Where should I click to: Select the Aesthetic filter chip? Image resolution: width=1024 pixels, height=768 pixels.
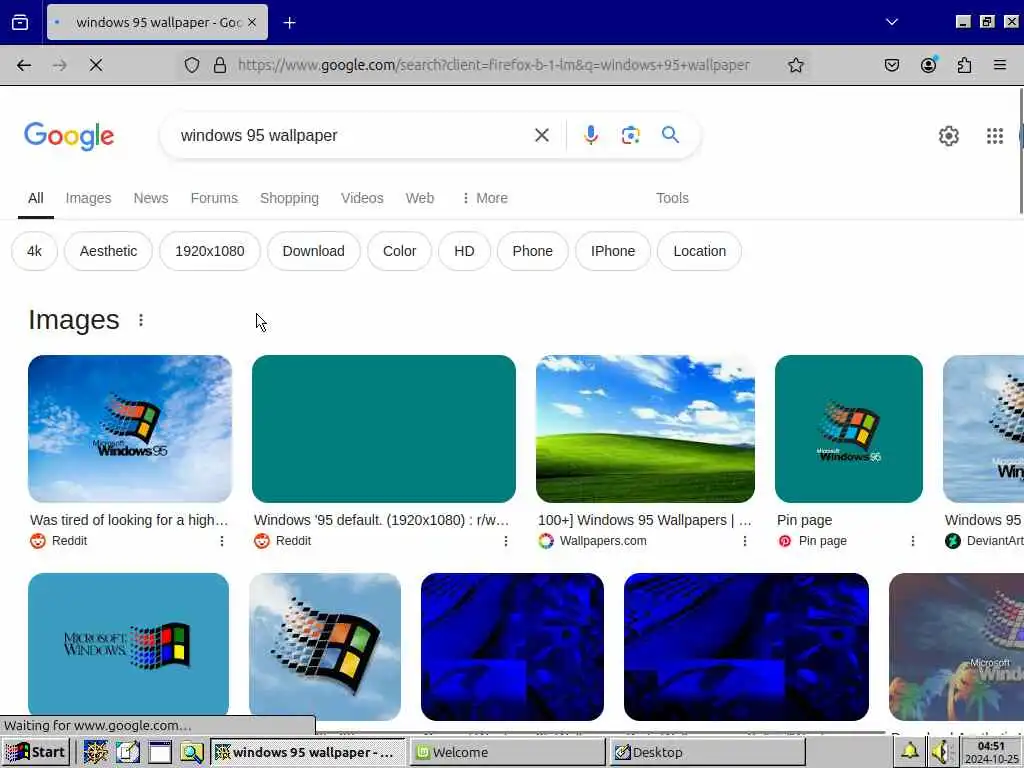click(x=108, y=251)
